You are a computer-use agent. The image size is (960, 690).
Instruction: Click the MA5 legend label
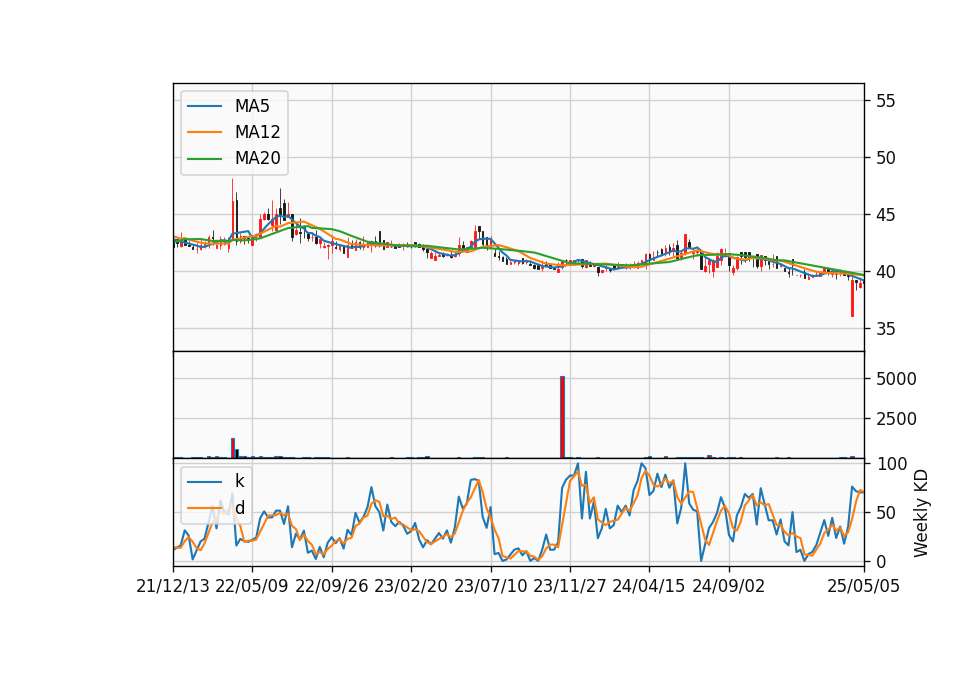[252, 106]
